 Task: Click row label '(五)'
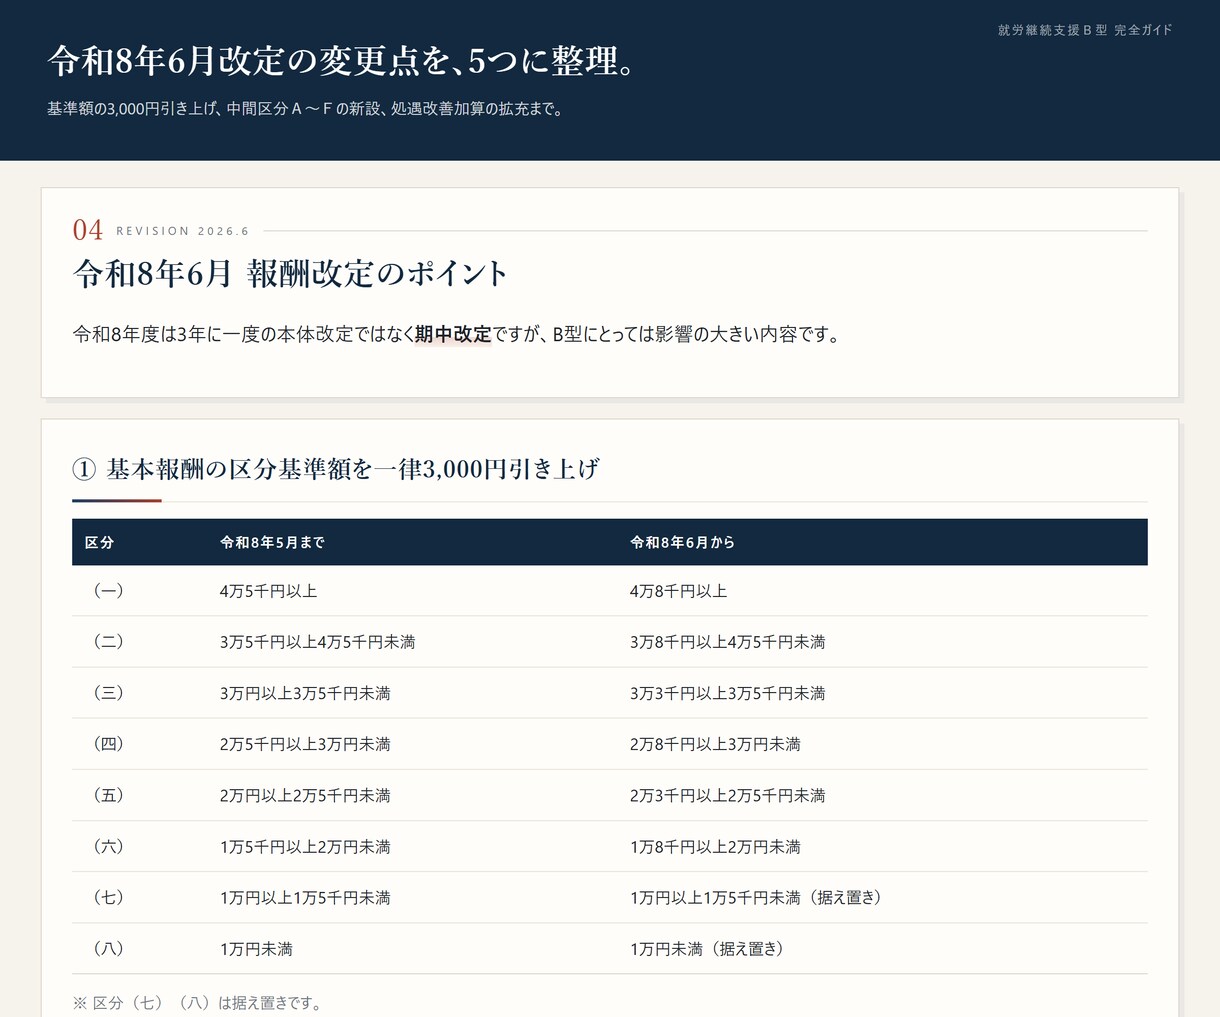pos(108,796)
